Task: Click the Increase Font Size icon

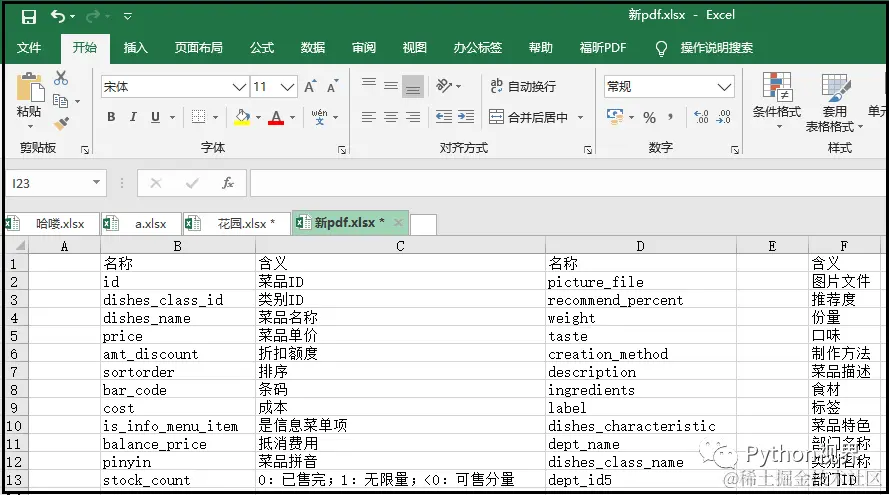Action: [x=310, y=86]
